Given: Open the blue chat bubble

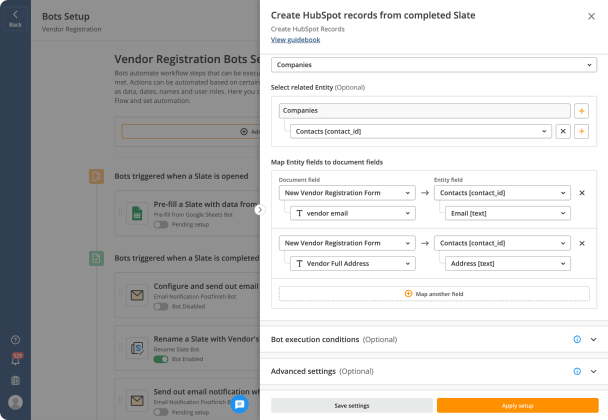Looking at the screenshot, I should [x=239, y=404].
